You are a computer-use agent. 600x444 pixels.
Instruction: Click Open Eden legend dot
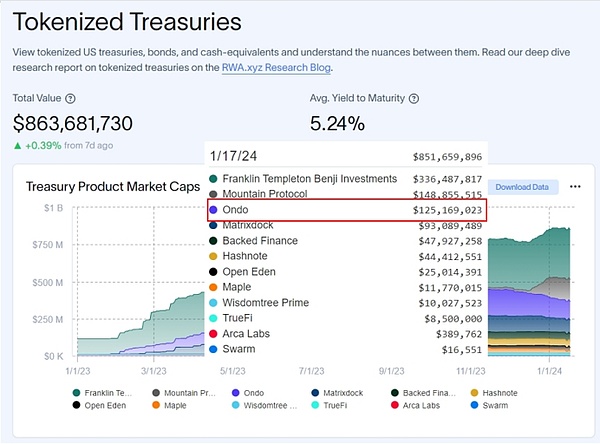click(75, 406)
